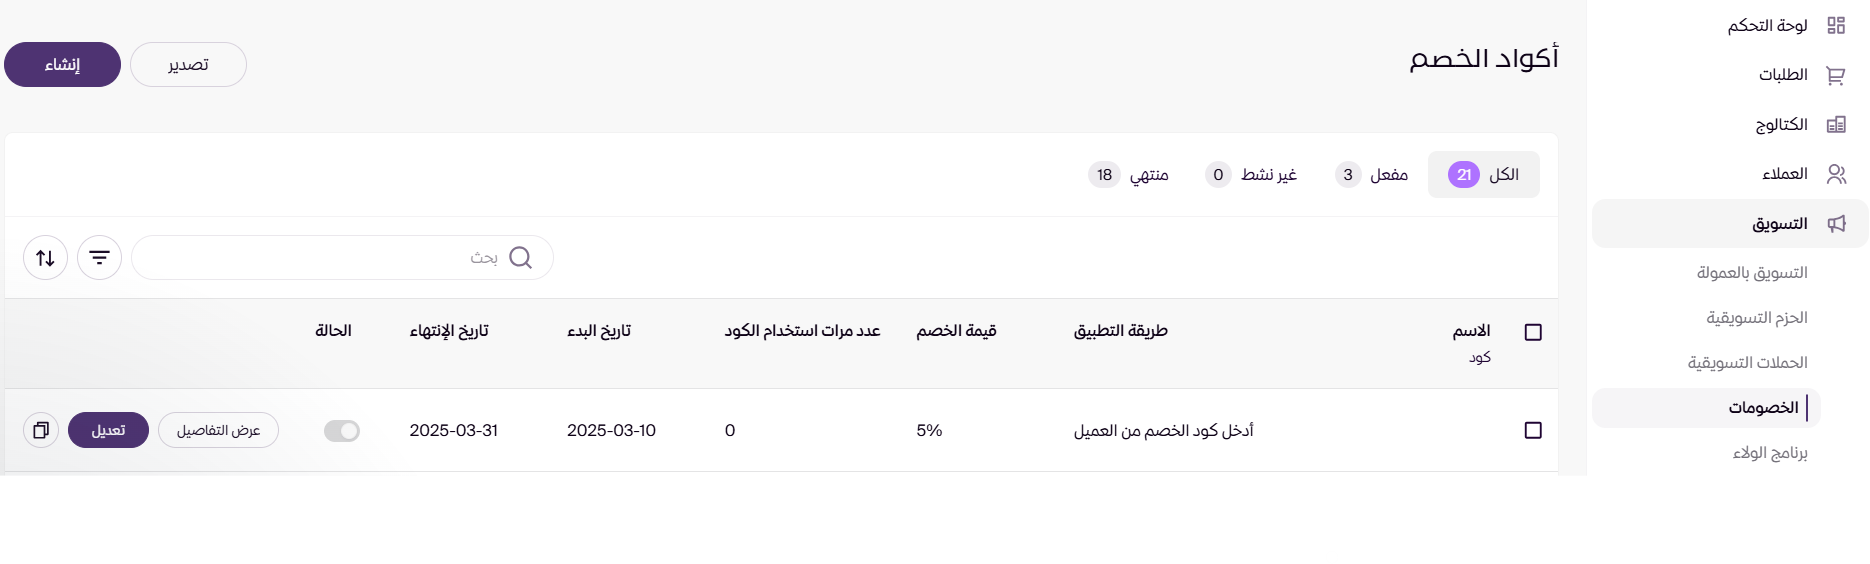Image resolution: width=1870 pixels, height=564 pixels.
Task: Open the catalog icon in sidebar
Action: pos(1836,125)
